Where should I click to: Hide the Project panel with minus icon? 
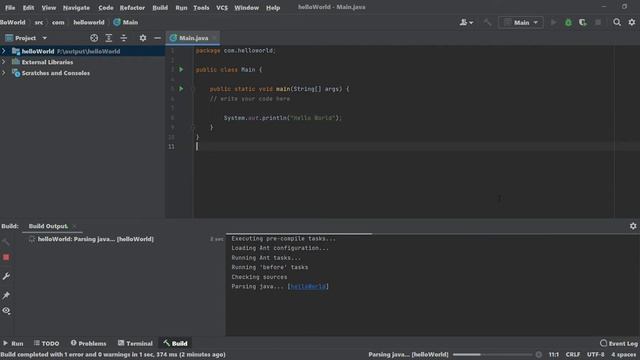[x=157, y=38]
